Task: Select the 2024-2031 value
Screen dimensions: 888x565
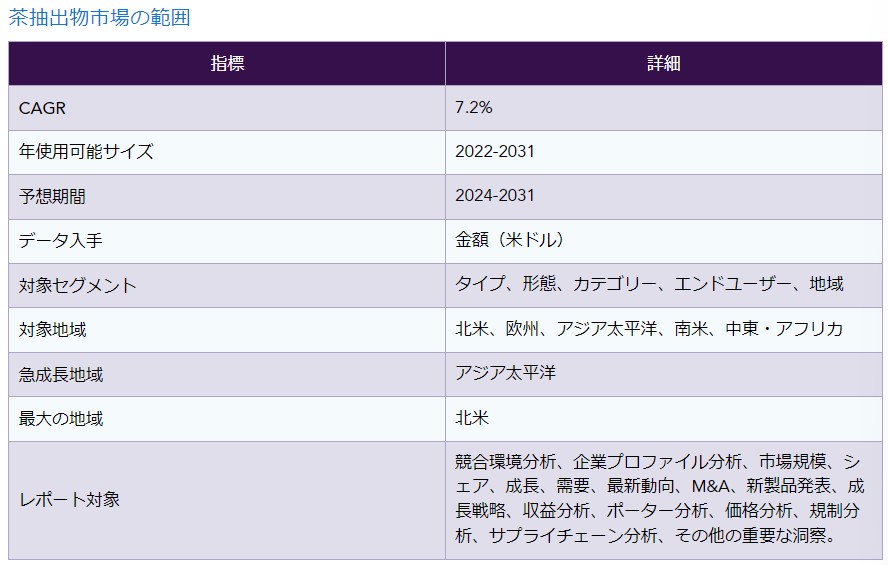Action: (495, 196)
